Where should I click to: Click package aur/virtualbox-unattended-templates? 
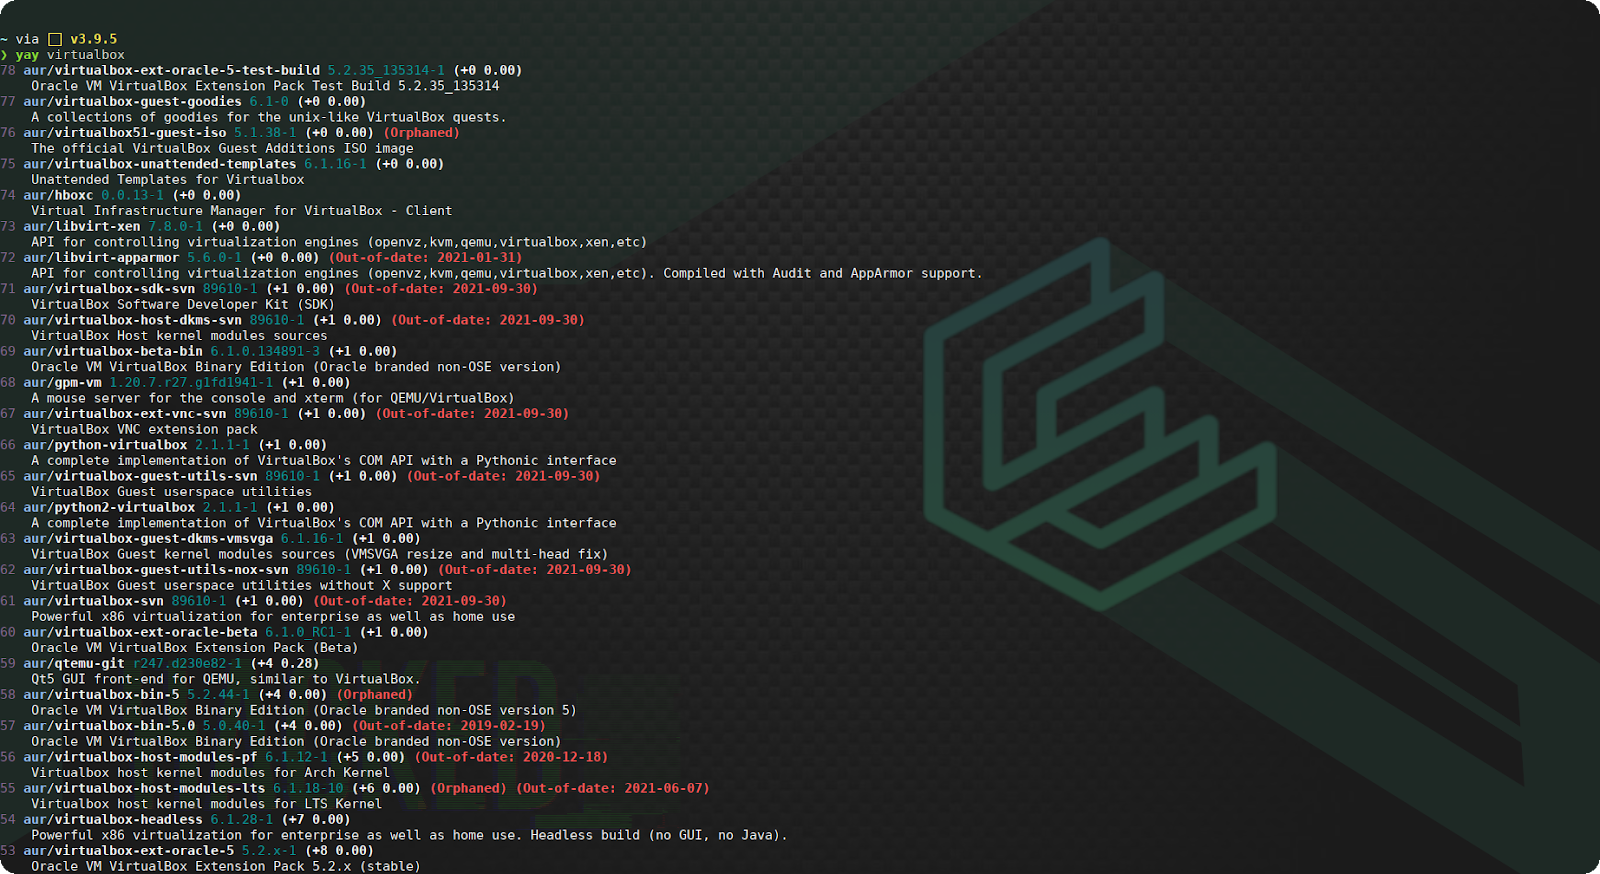coord(160,164)
